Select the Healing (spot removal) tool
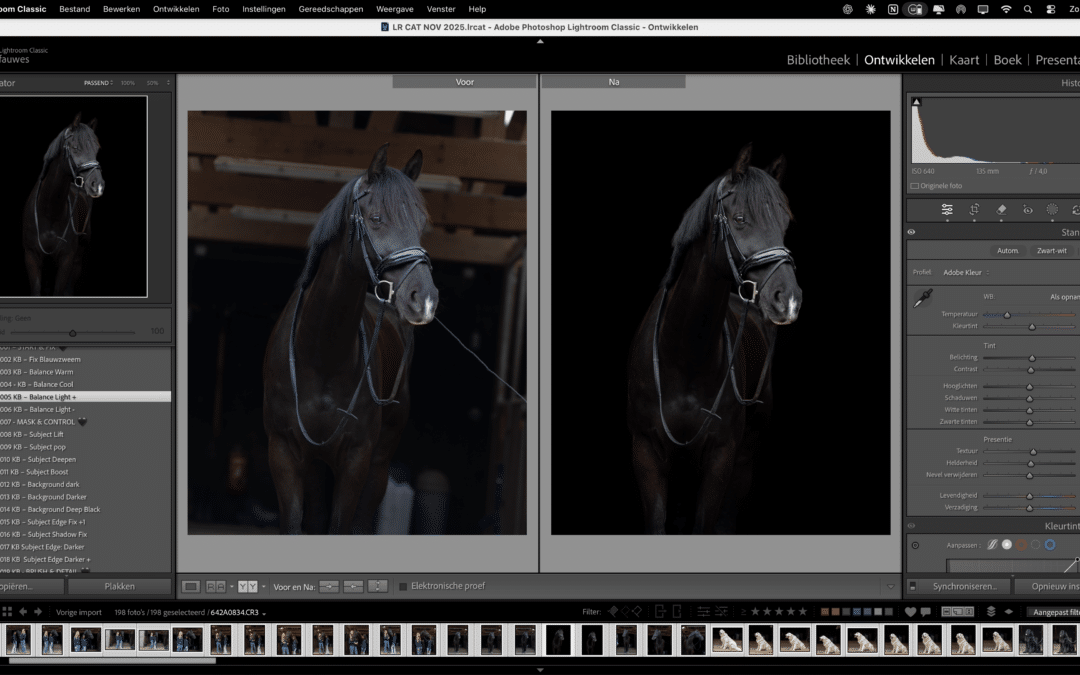Screen dimensions: 1080x675 [1002, 210]
